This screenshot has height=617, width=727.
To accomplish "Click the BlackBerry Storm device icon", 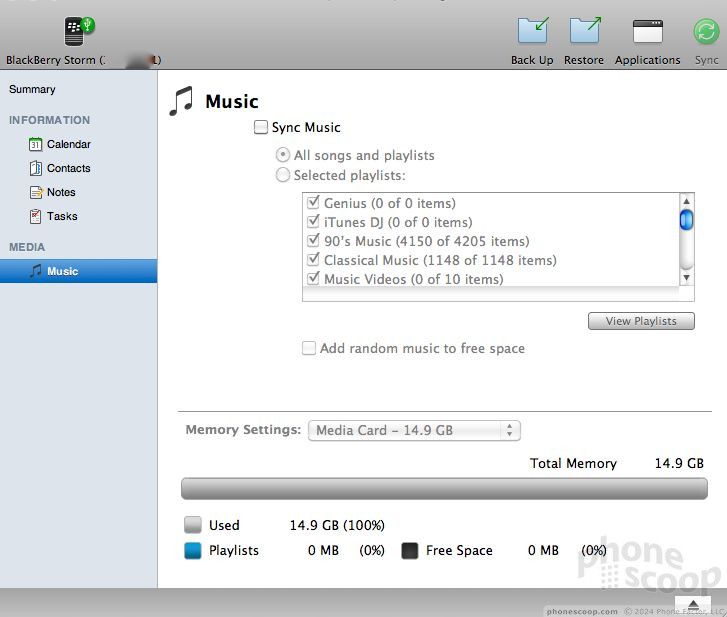I will click(x=79, y=32).
